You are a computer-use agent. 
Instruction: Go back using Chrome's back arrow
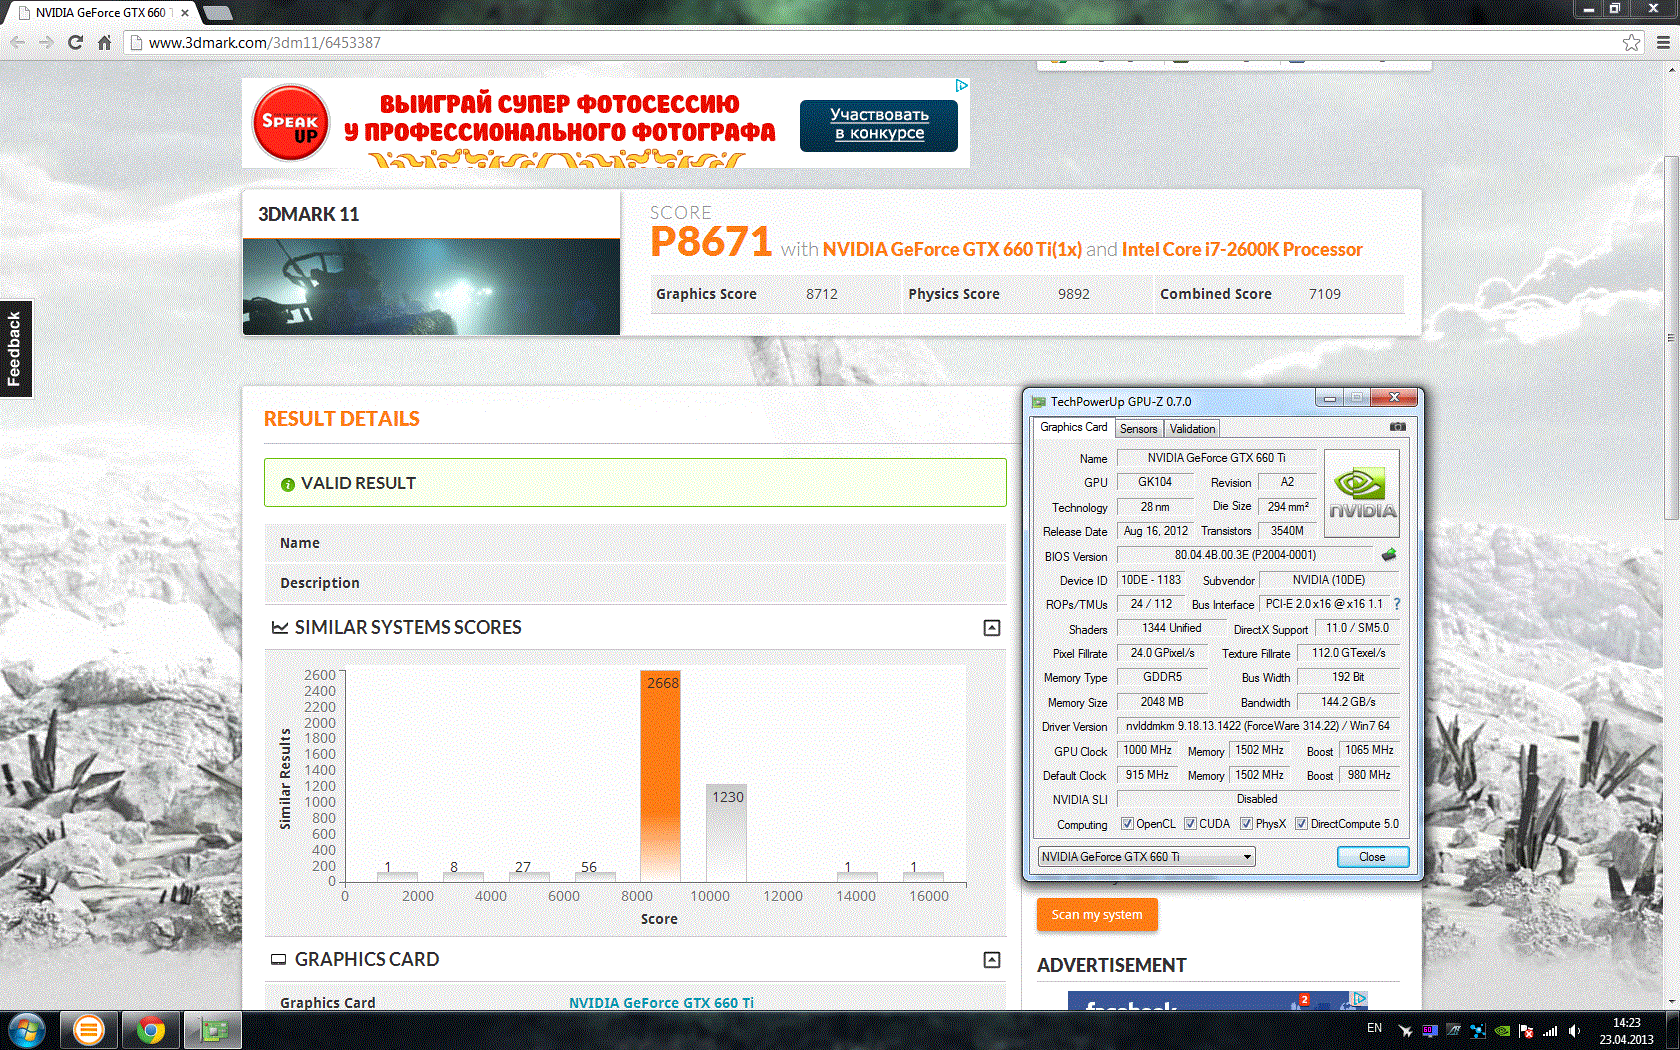17,42
